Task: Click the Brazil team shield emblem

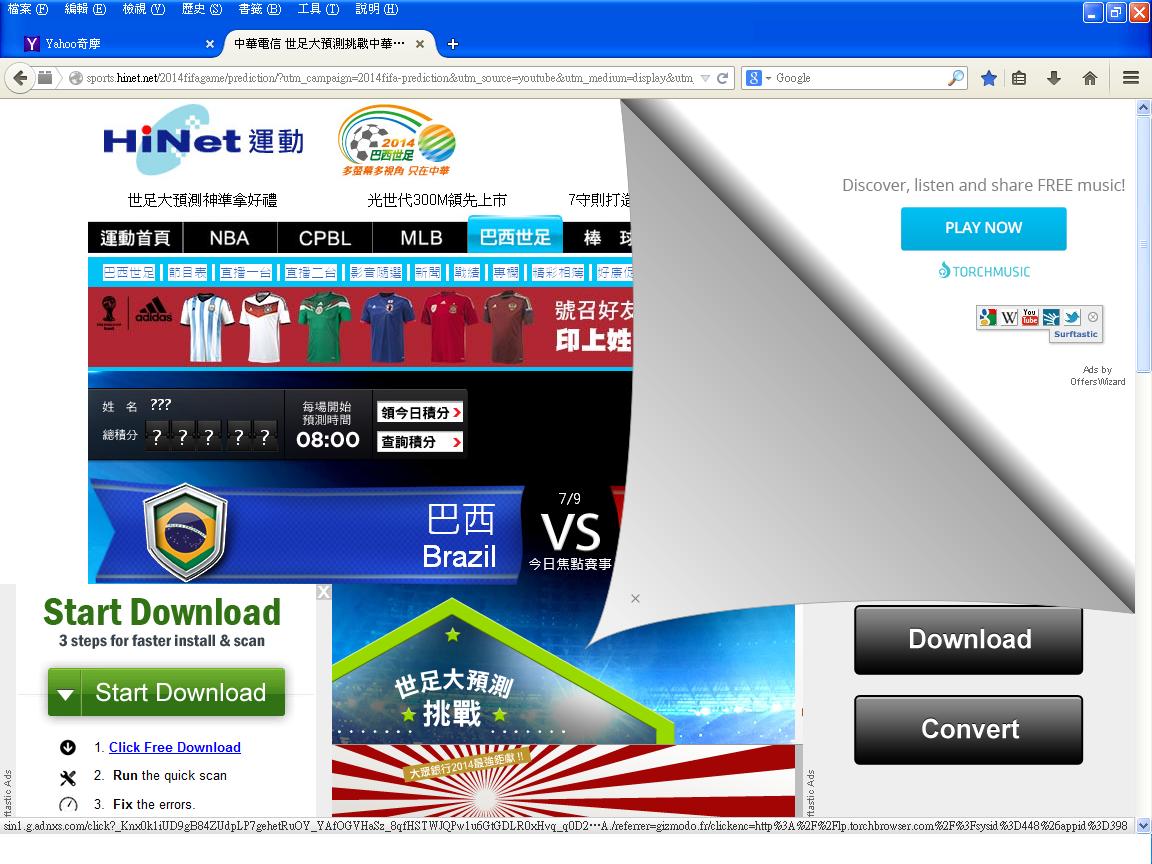Action: [186, 532]
